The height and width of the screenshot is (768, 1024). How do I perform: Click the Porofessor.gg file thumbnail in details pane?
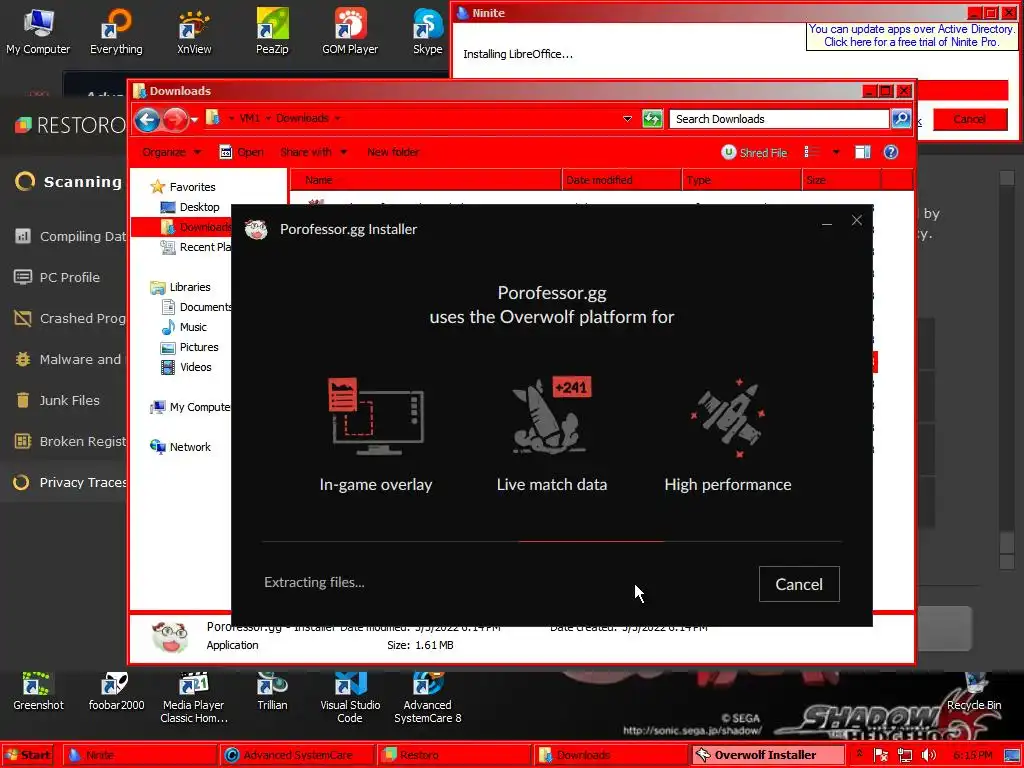tap(168, 637)
